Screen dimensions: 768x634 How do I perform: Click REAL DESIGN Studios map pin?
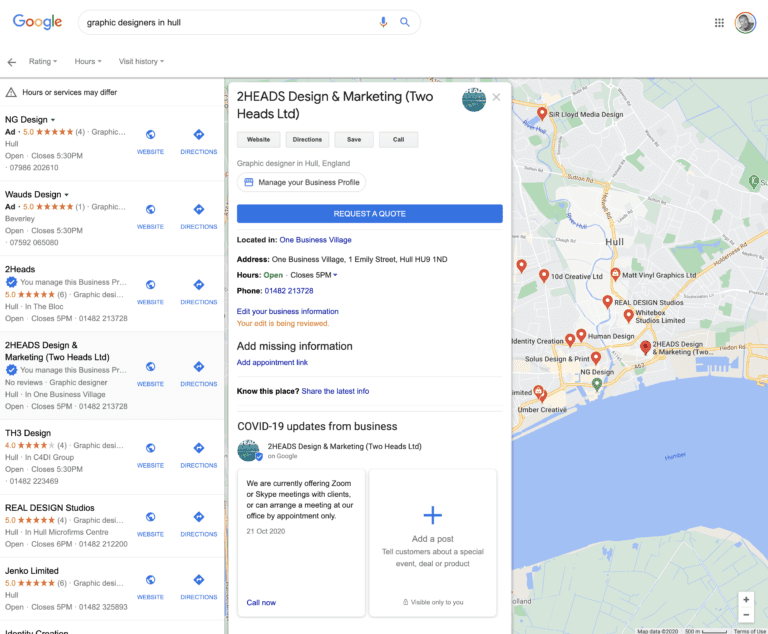click(x=607, y=301)
